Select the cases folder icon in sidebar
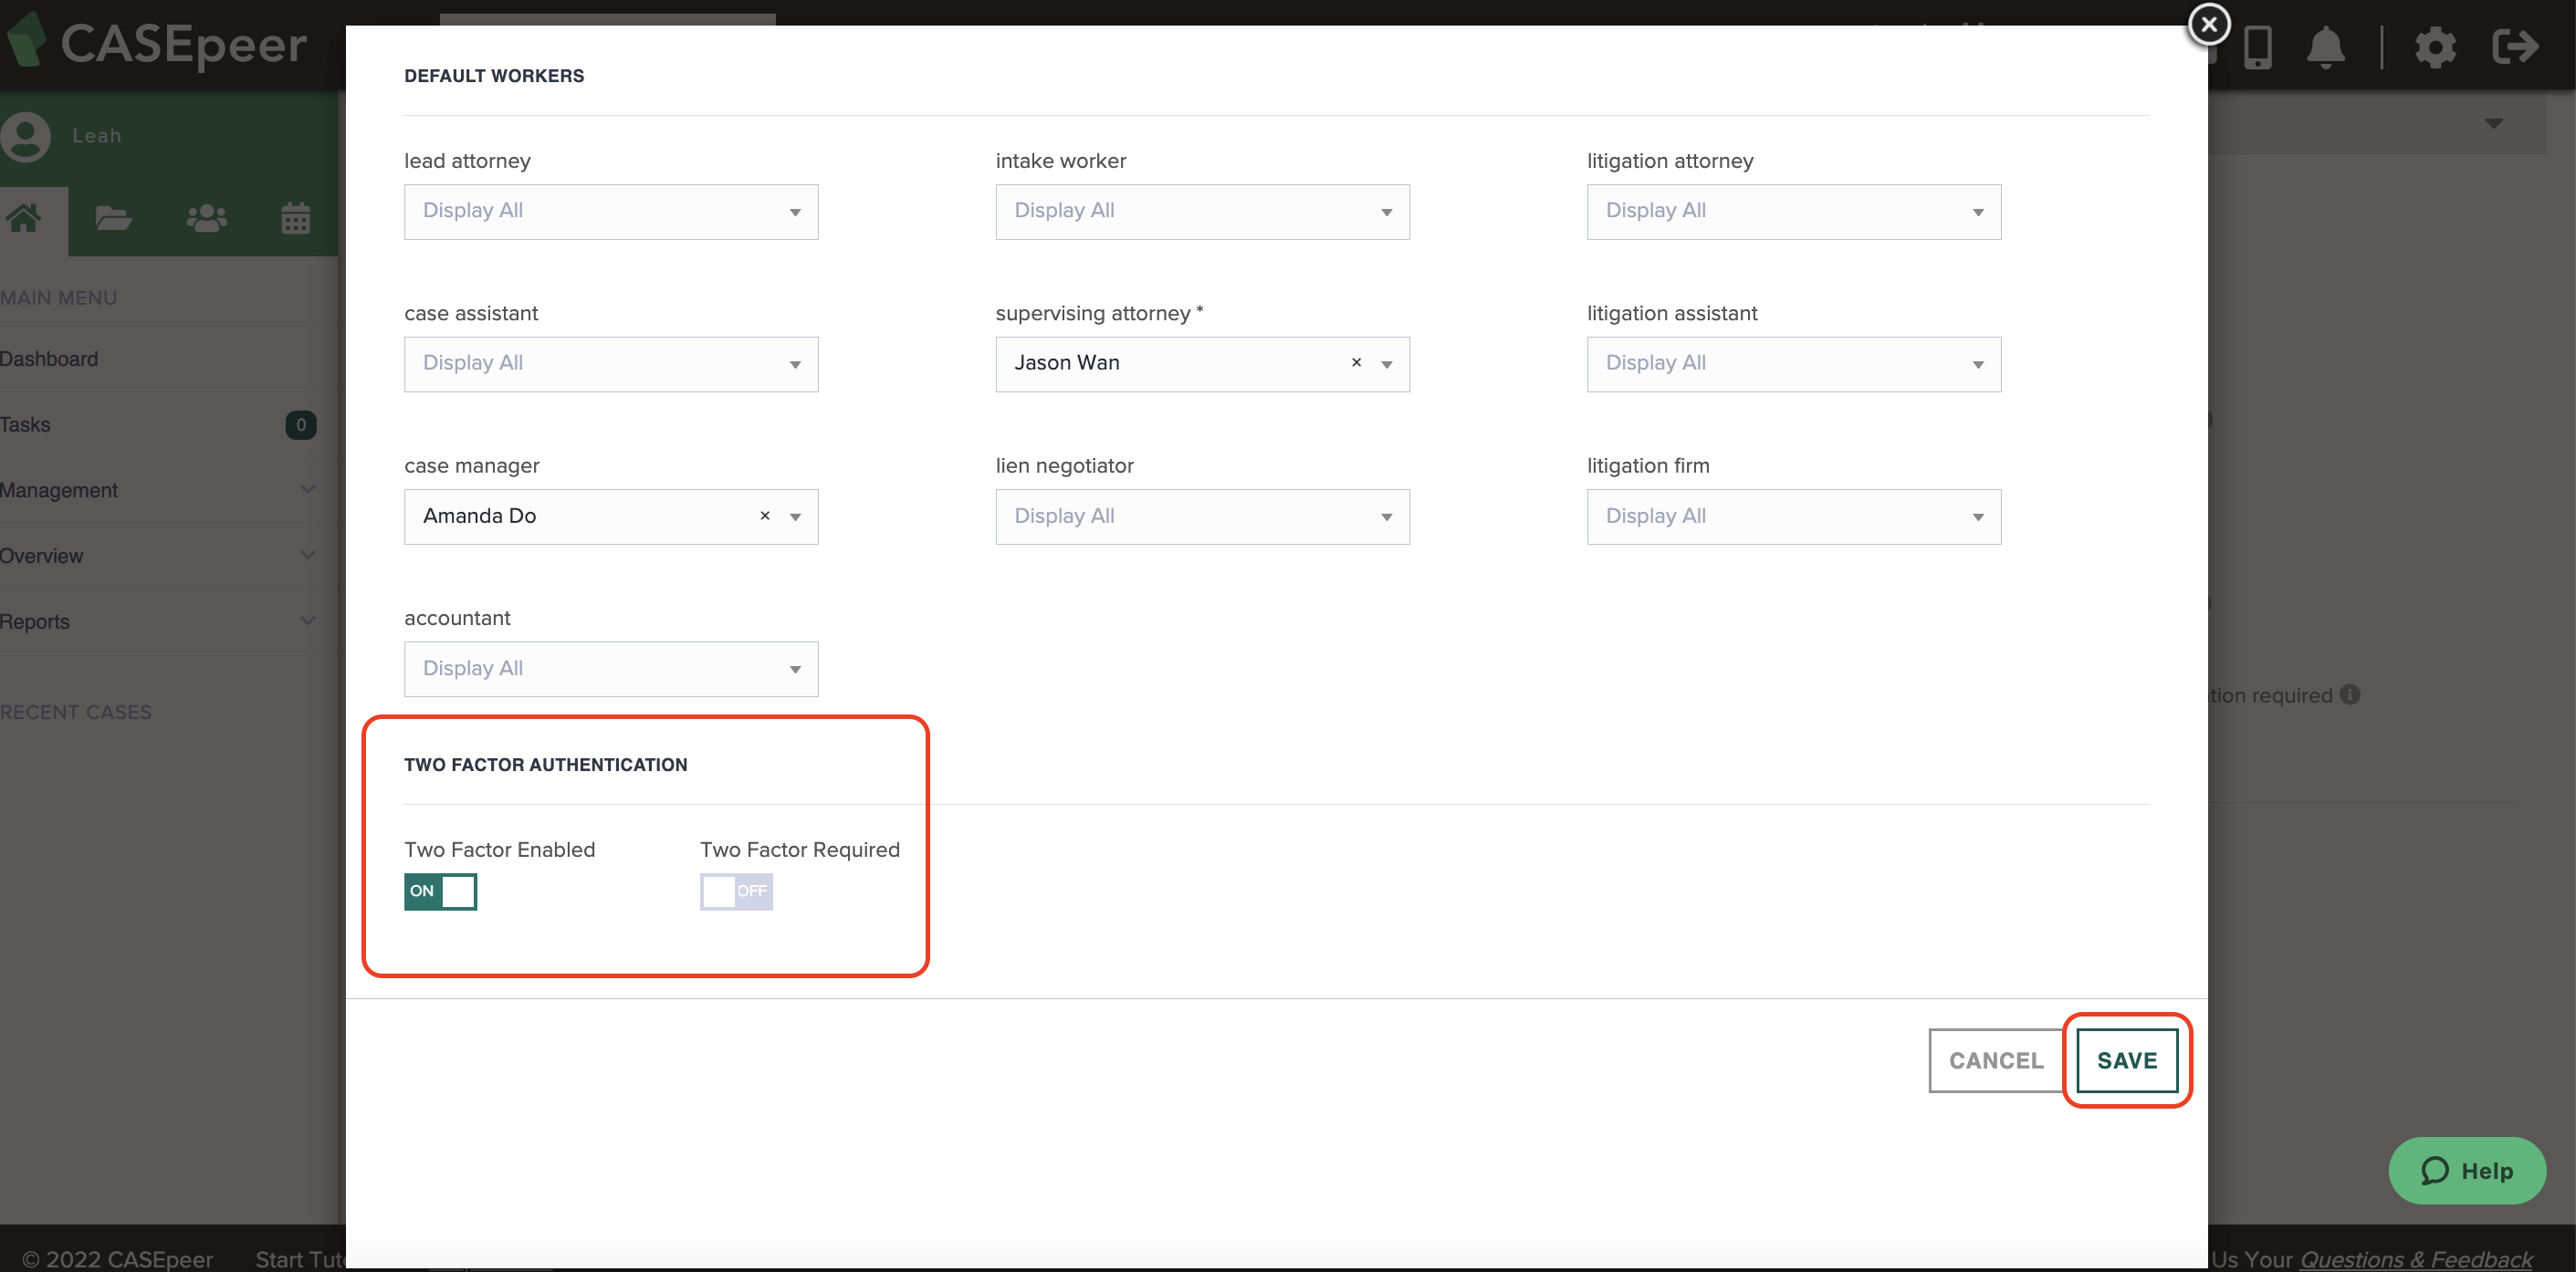 pyautogui.click(x=112, y=219)
